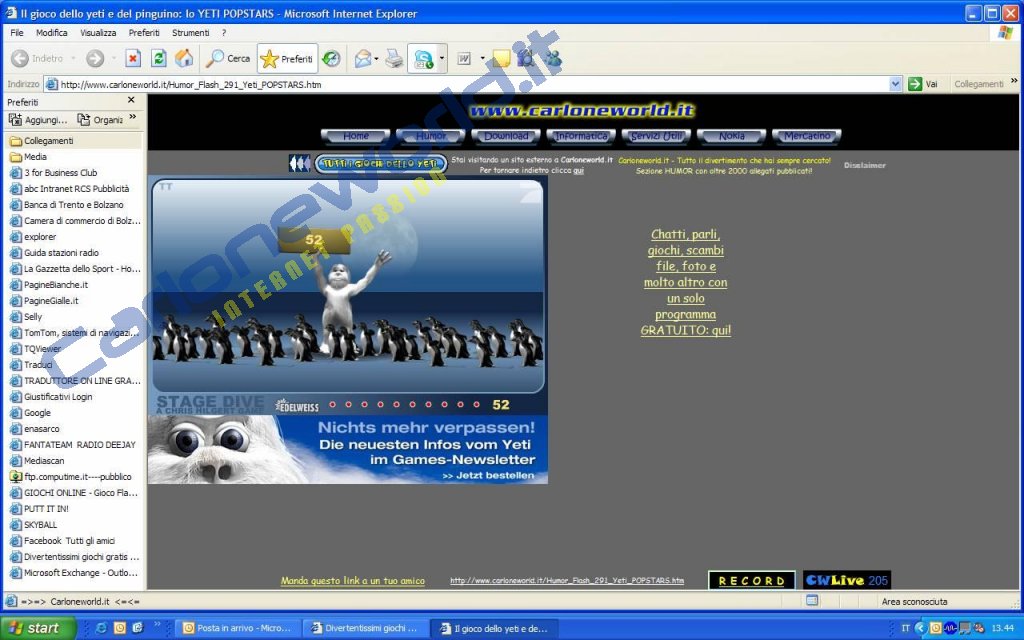This screenshot has height=640, width=1024.
Task: Click the IT language indicator in tray
Action: [905, 628]
